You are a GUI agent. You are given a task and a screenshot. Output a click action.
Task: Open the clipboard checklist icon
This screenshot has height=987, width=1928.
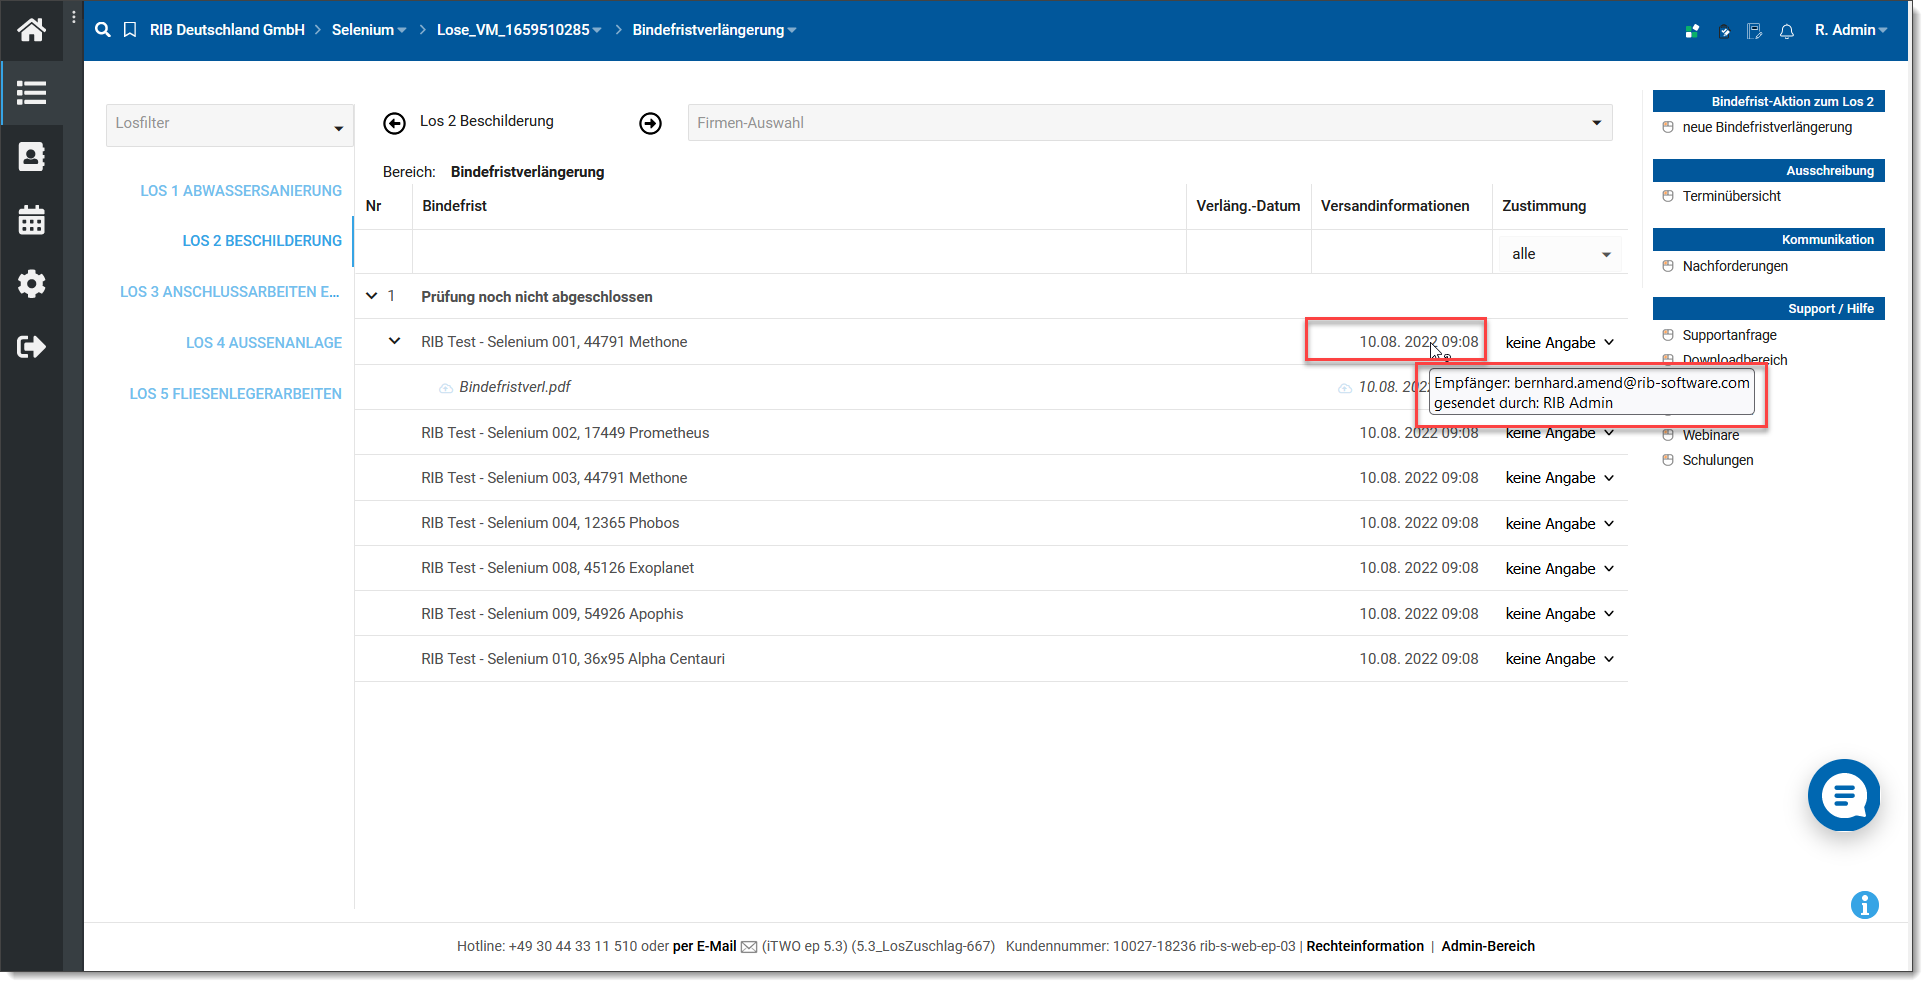point(1724,31)
